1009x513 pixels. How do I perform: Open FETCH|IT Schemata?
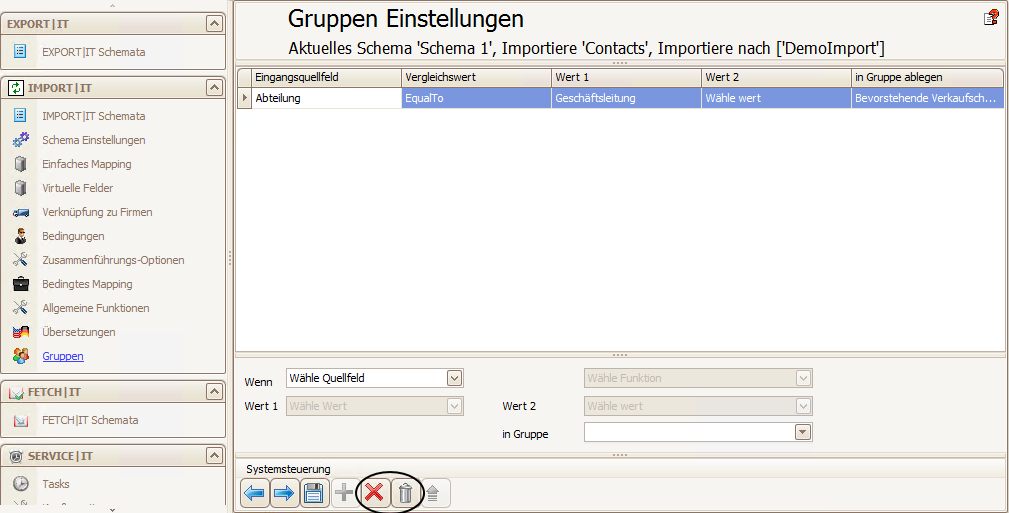coord(90,420)
